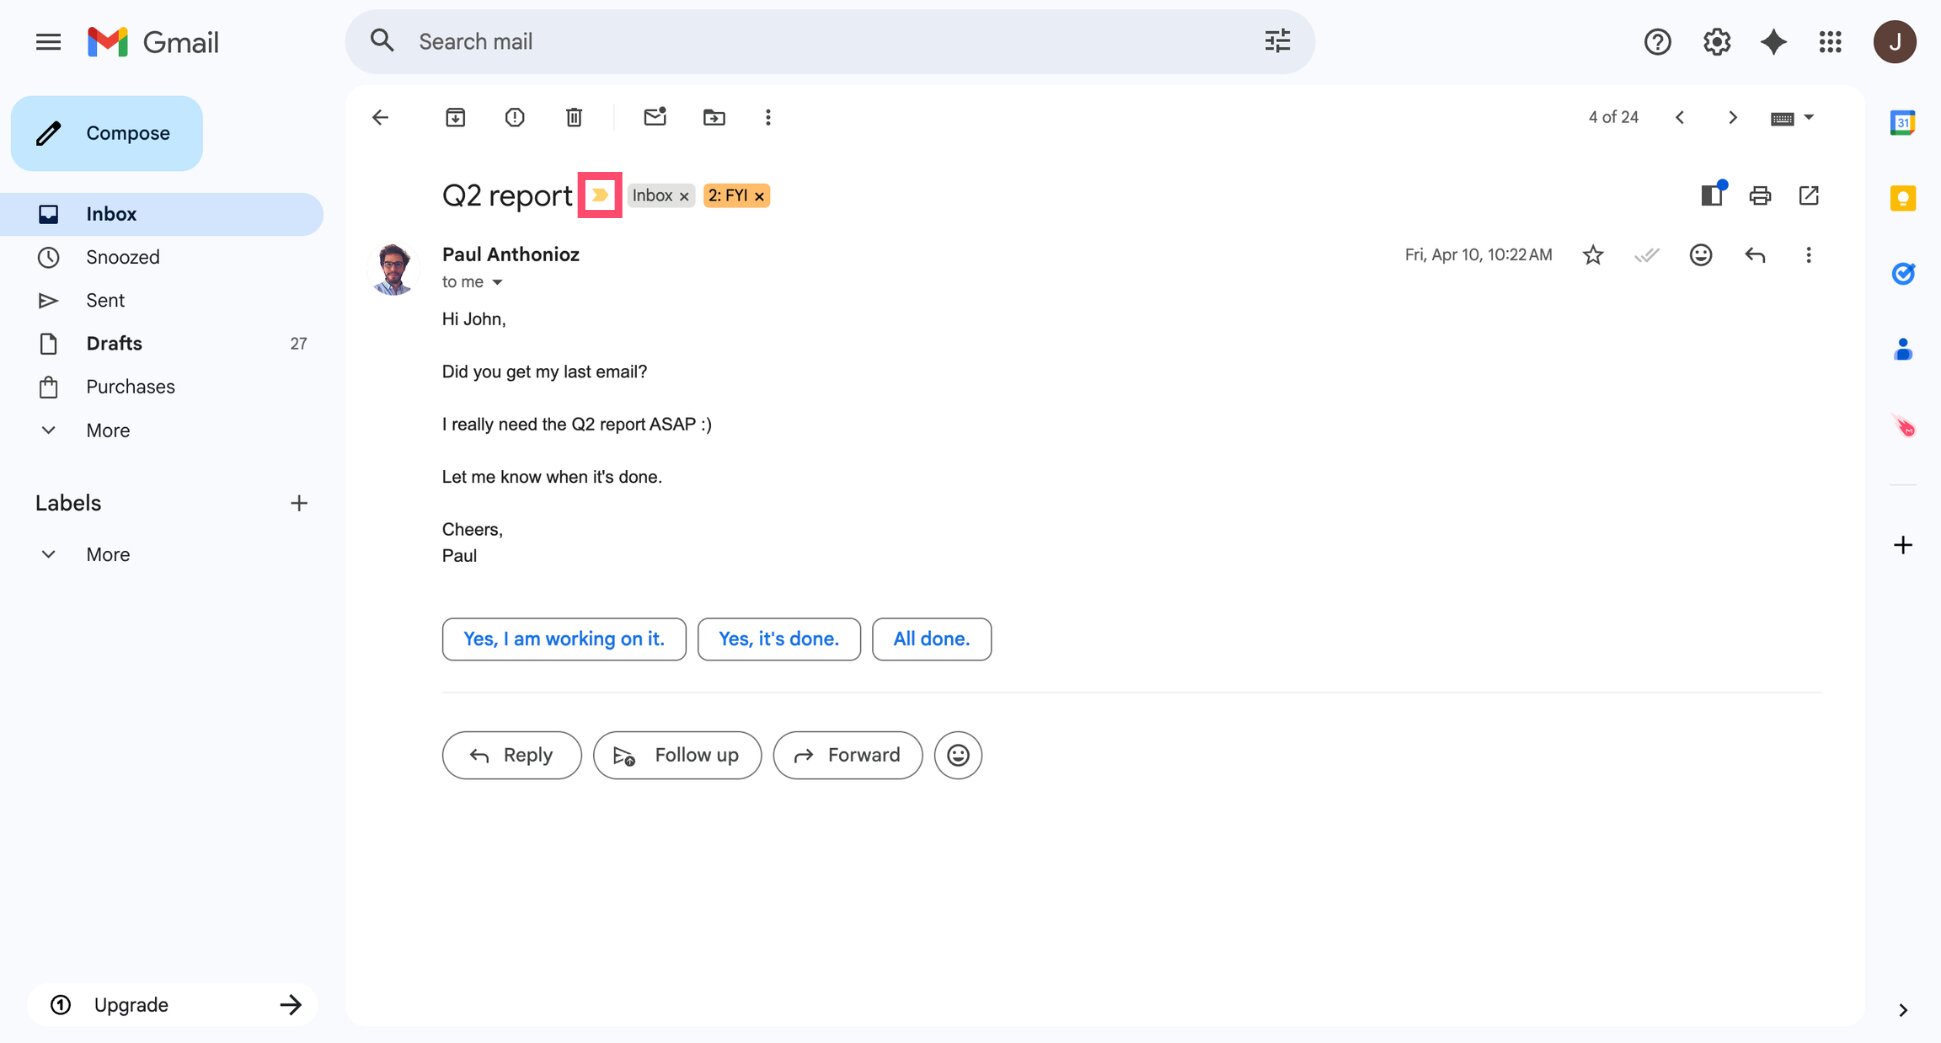Open the Drafts folder
The image size is (1941, 1043).
pyautogui.click(x=162, y=343)
